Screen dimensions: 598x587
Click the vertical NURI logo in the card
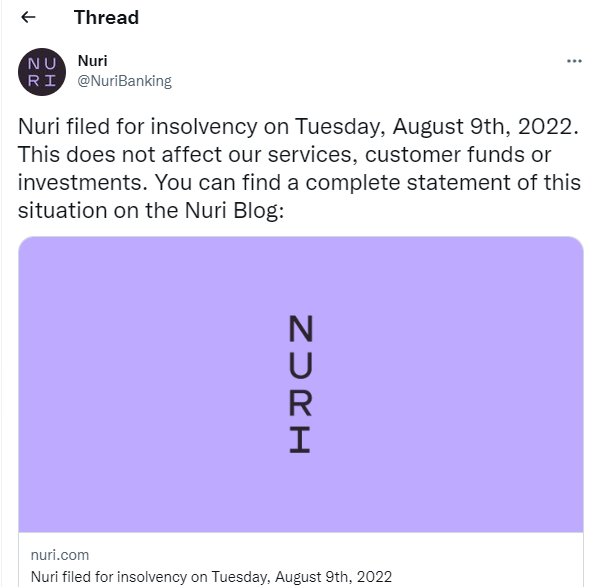(x=301, y=384)
